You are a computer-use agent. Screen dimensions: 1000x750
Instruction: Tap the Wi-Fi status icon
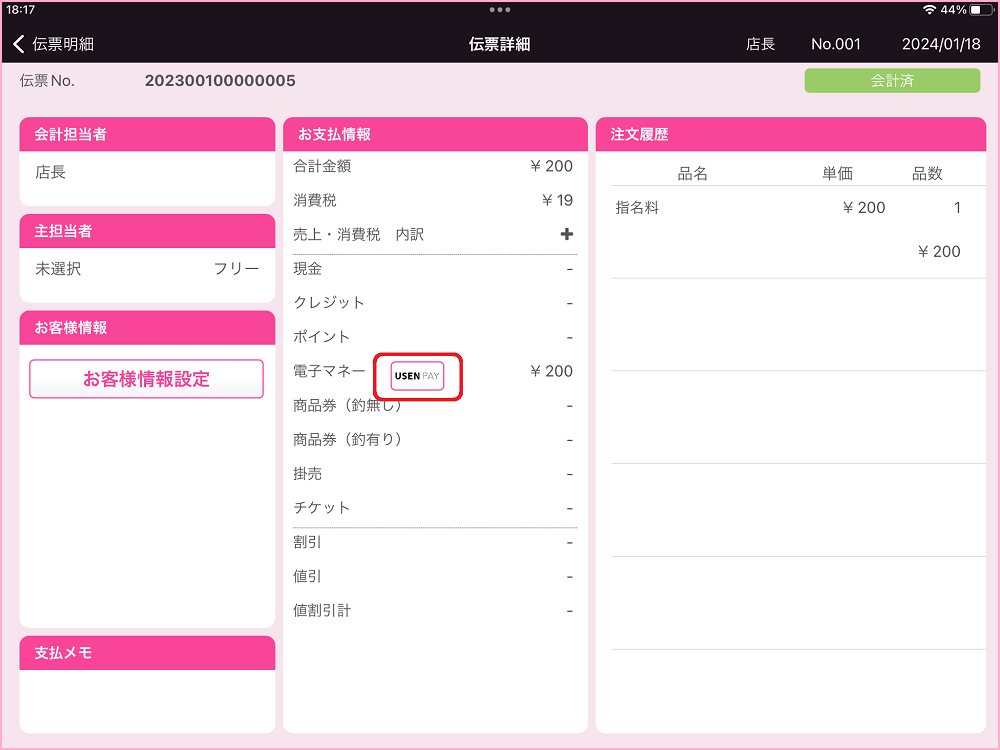point(929,9)
